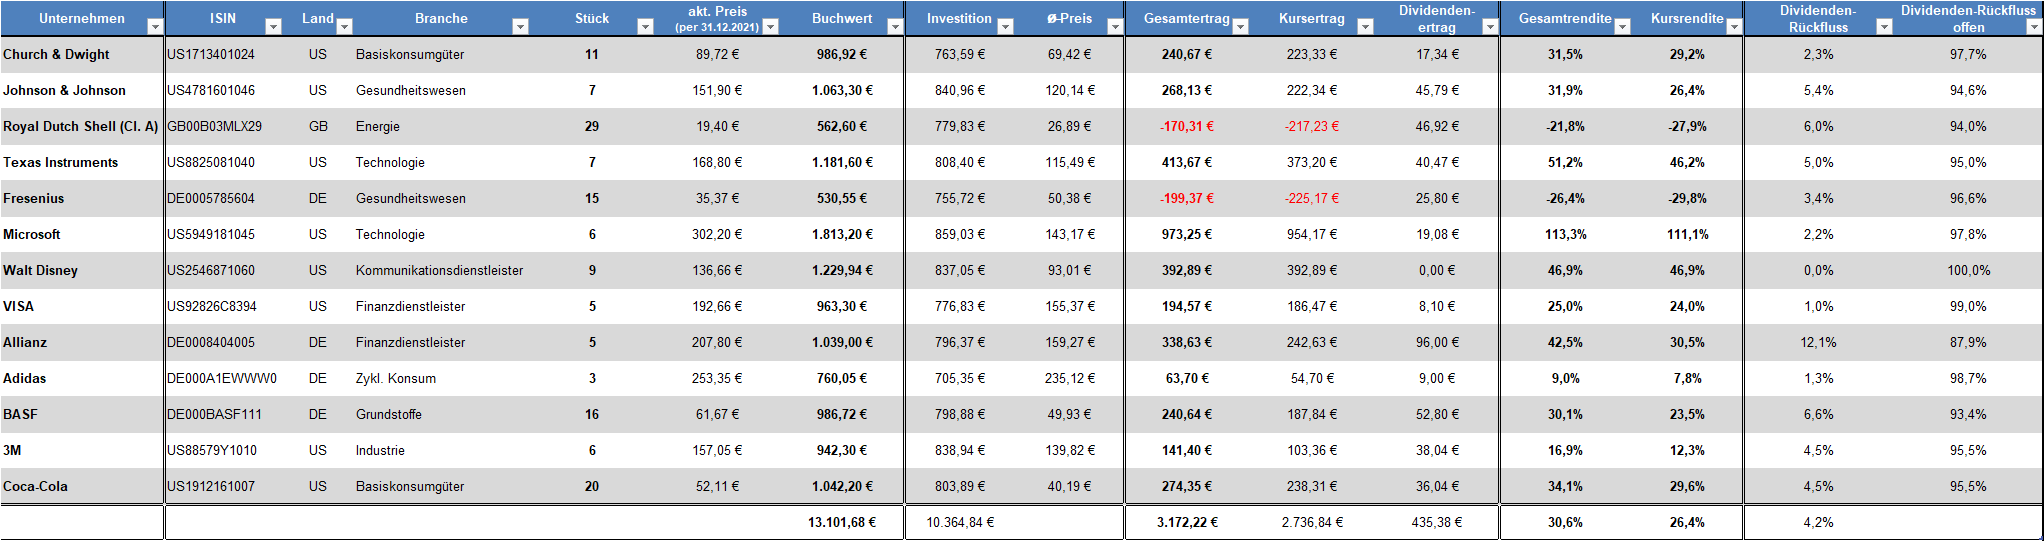This screenshot has width=2044, height=541.
Task: Click the total Dividenden-Rückfluss 4,2%
Action: [x=1818, y=522]
